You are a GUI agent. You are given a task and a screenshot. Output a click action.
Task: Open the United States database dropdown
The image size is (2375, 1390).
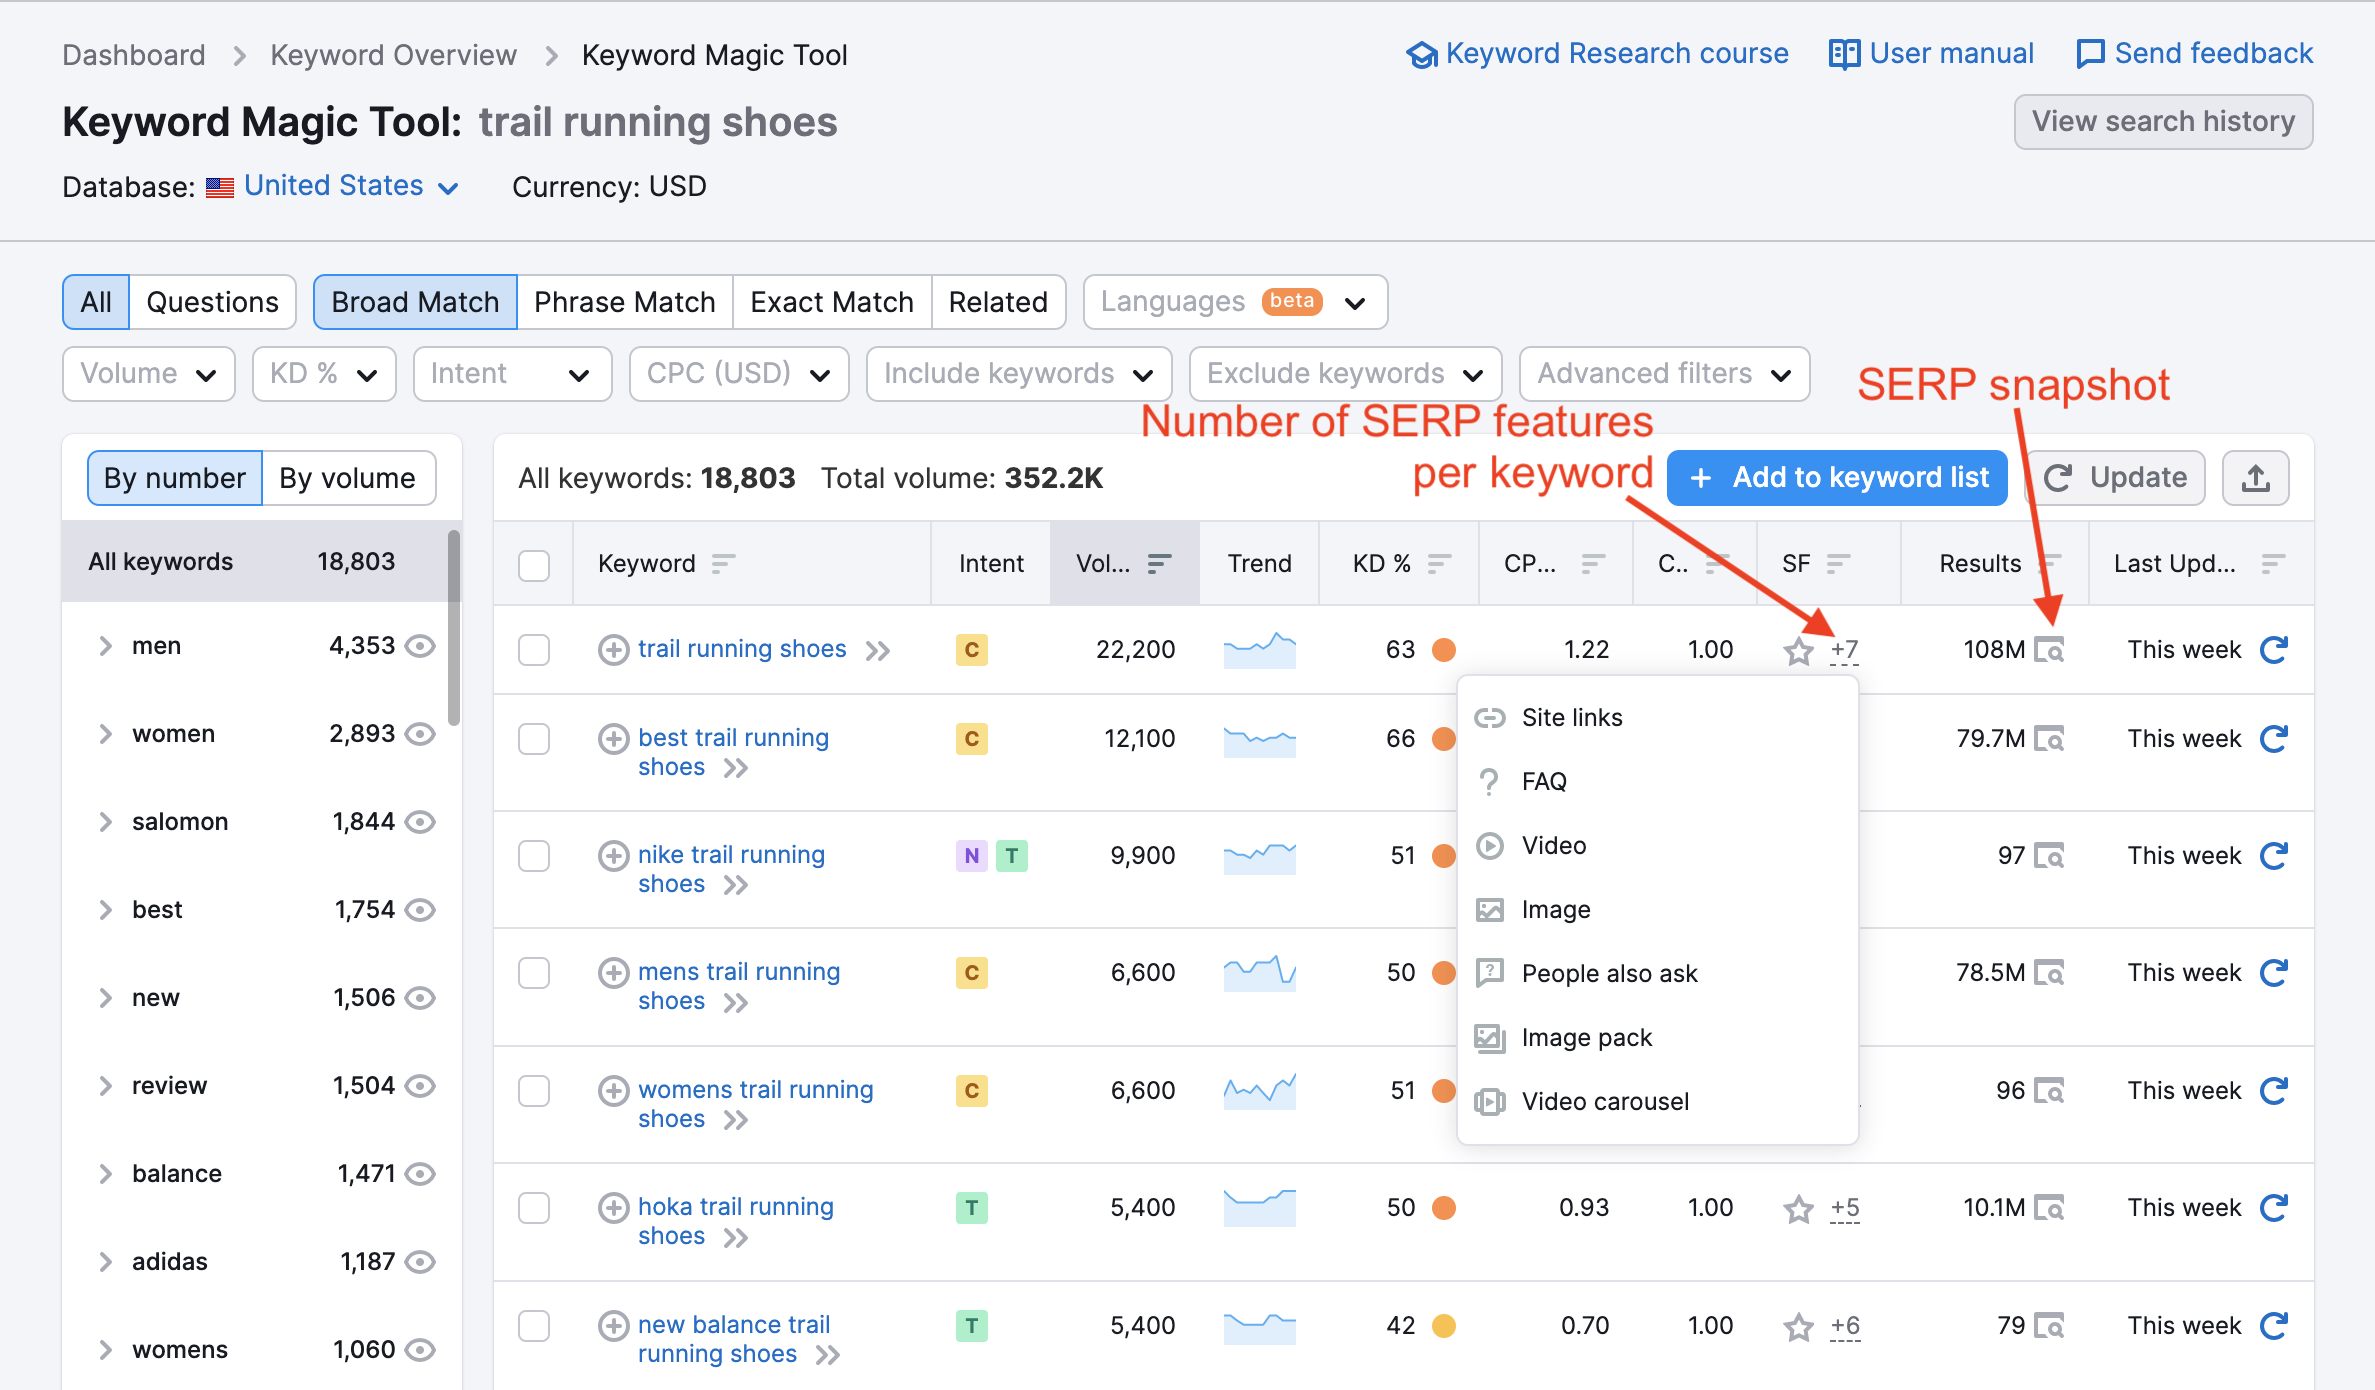coord(333,186)
